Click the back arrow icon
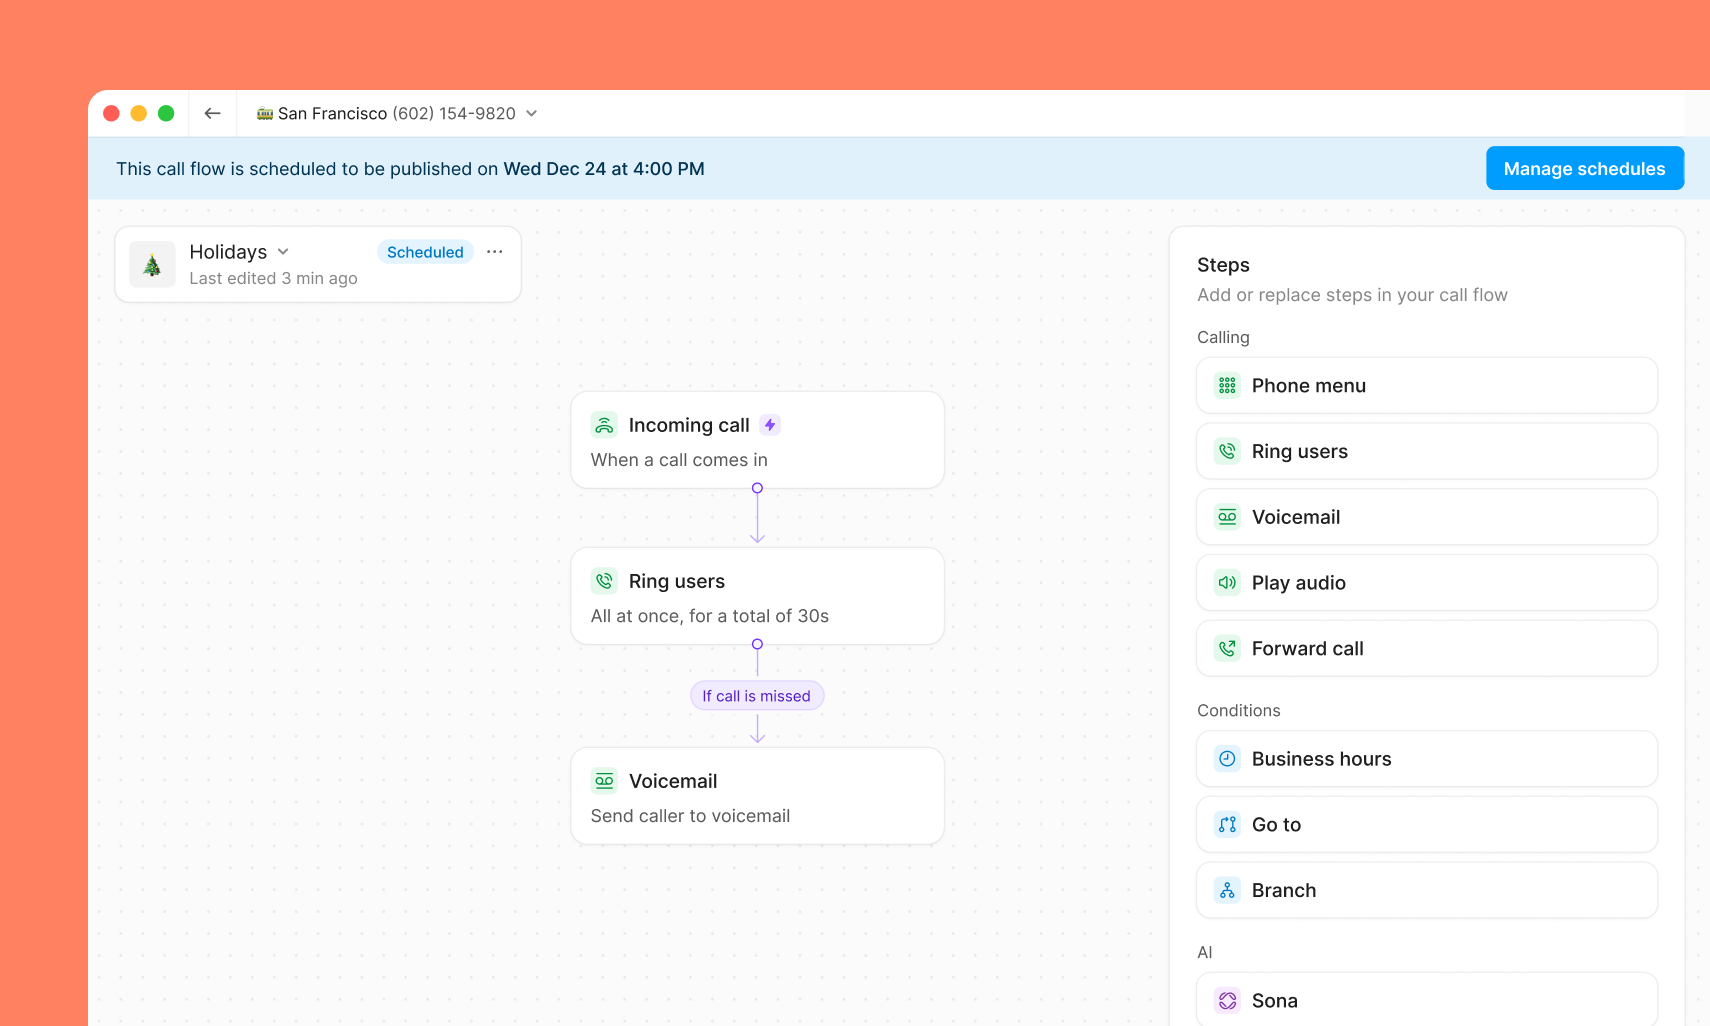Image resolution: width=1710 pixels, height=1026 pixels. coord(212,114)
